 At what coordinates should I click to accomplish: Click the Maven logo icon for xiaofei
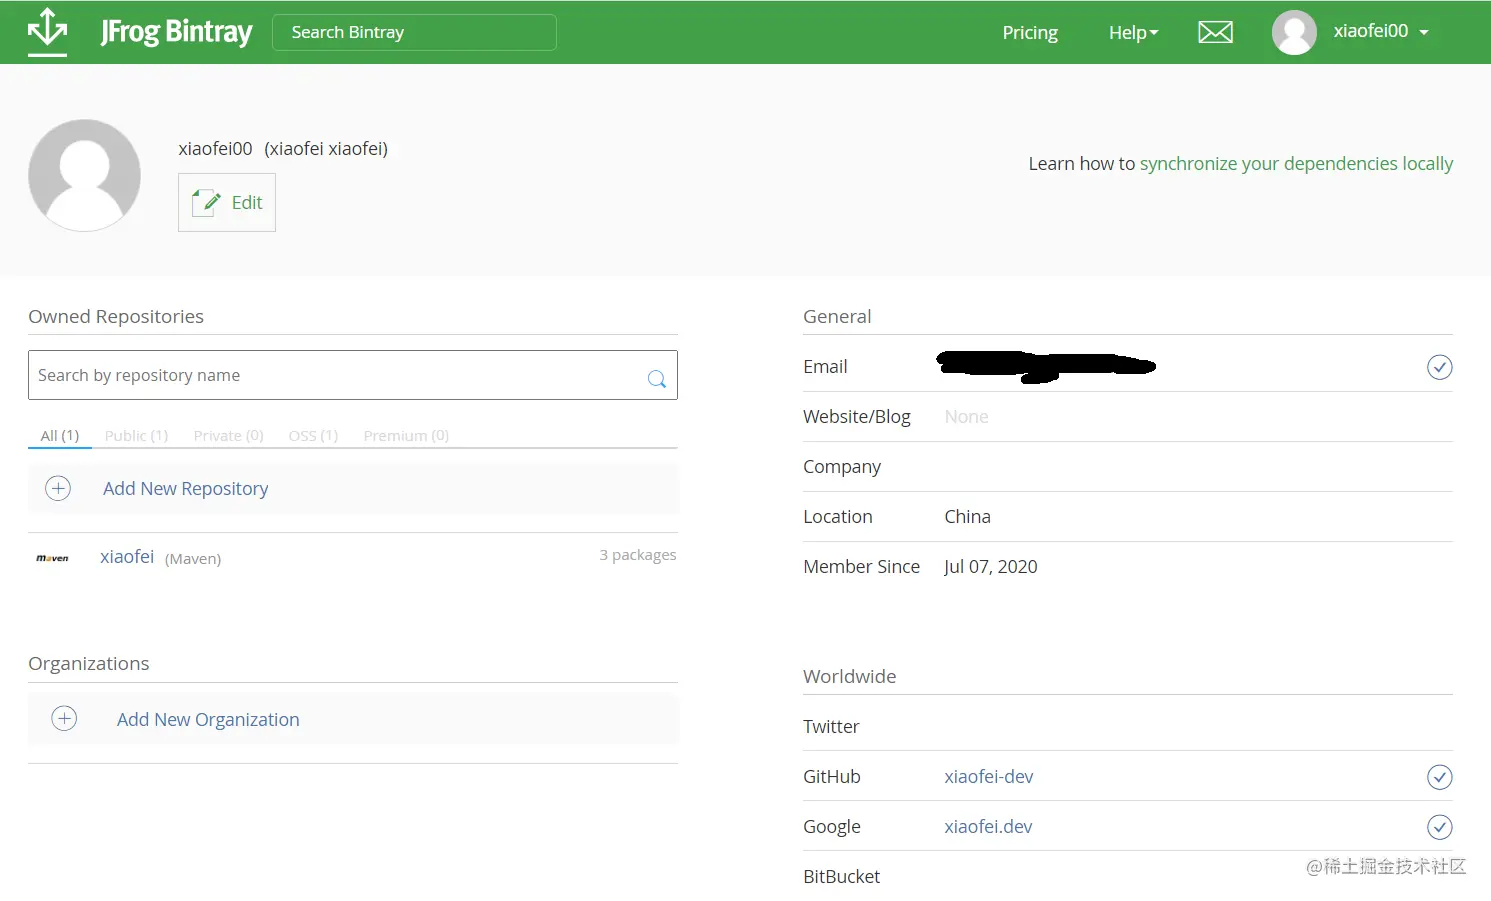[52, 558]
